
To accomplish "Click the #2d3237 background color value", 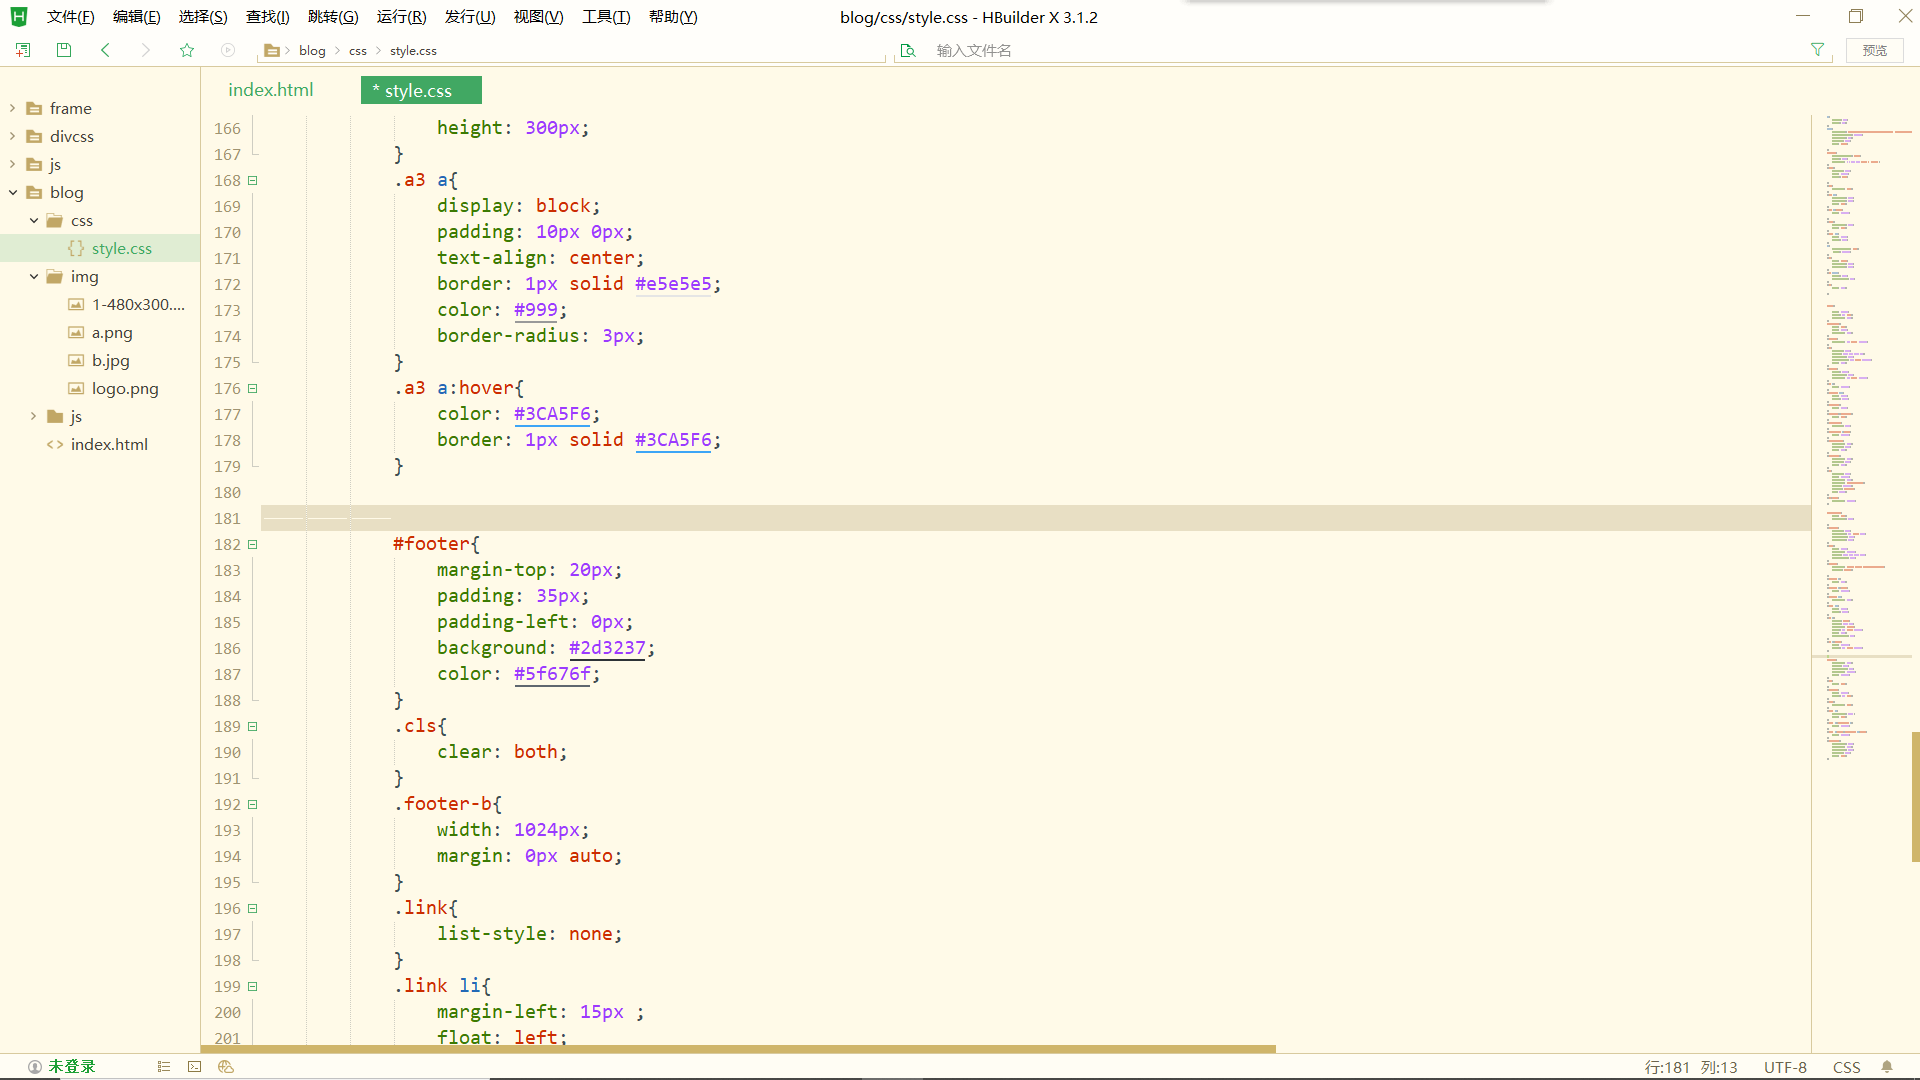I will tap(607, 648).
